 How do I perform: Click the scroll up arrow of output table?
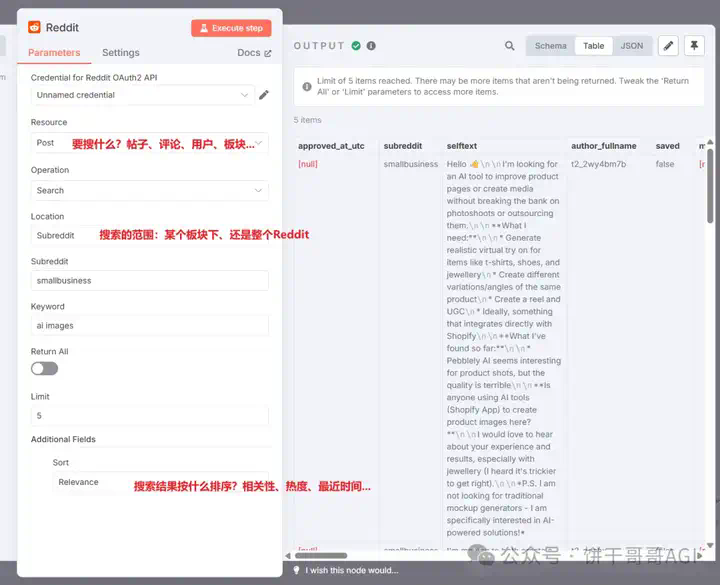coord(710,142)
